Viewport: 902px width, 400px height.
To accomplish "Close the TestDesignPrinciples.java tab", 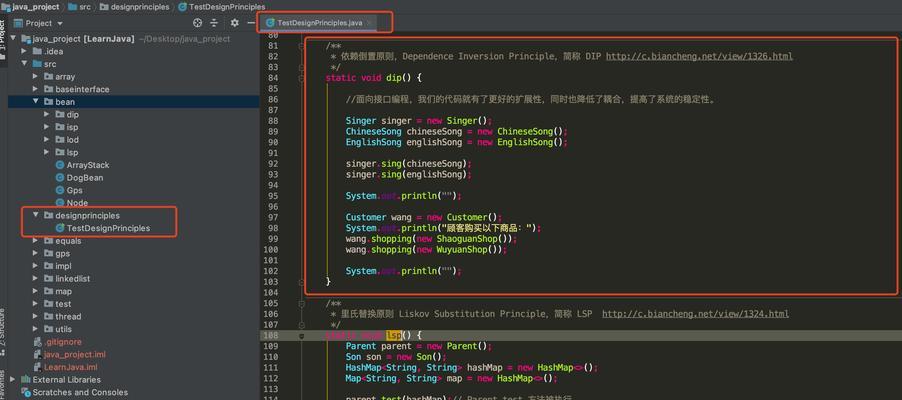I will click(370, 23).
